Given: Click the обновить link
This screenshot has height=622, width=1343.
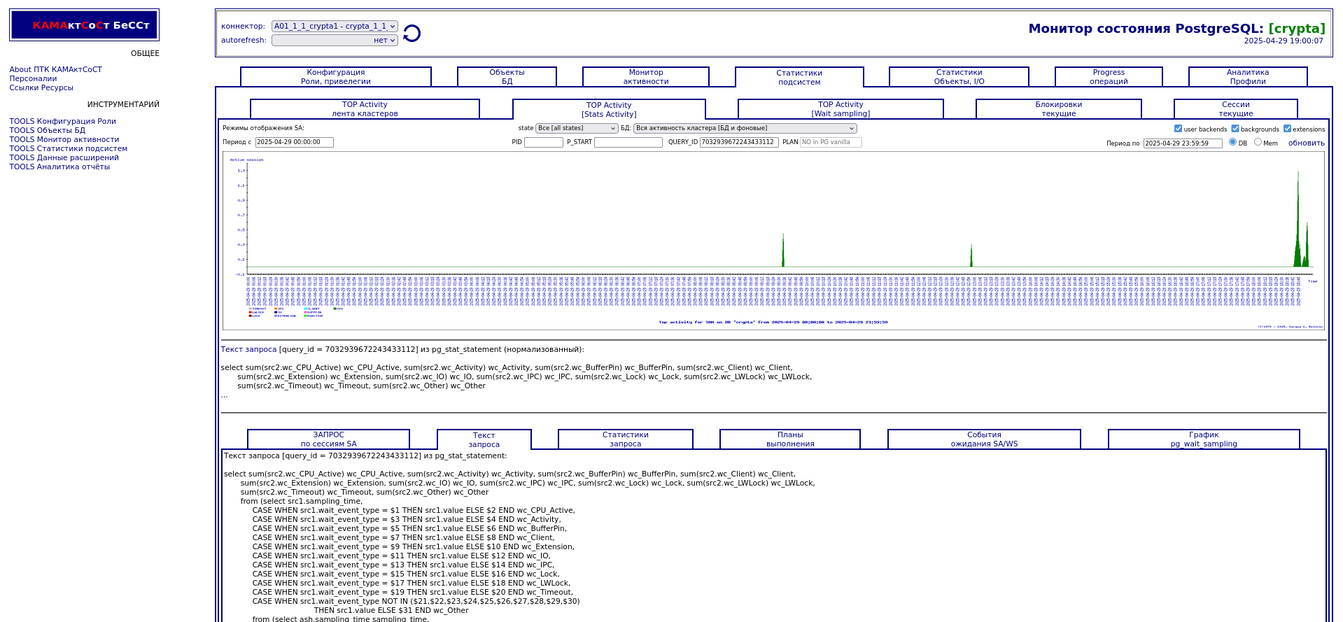Looking at the screenshot, I should [x=1306, y=143].
